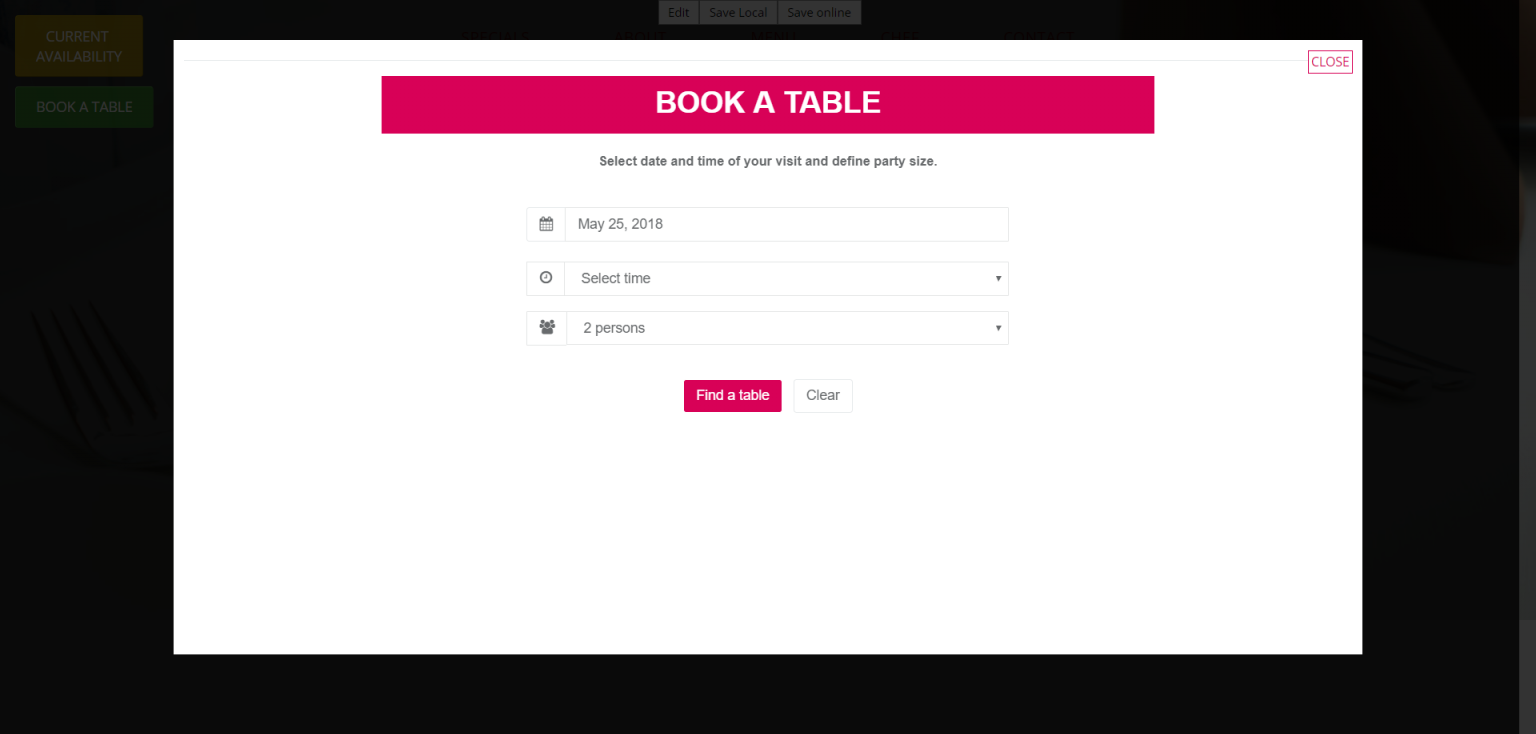Close the booking dialog using CLOSE
The height and width of the screenshot is (734, 1536).
[x=1330, y=62]
